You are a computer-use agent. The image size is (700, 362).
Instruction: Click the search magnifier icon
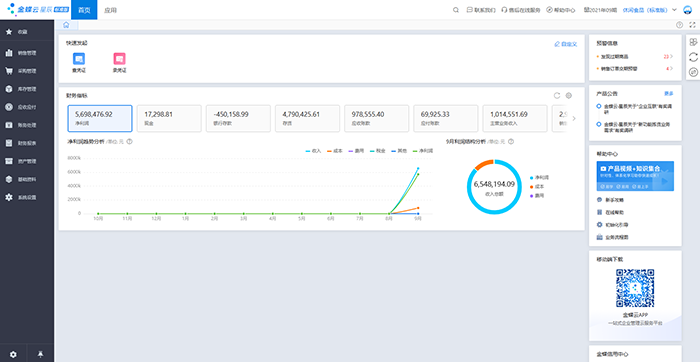[x=456, y=10]
